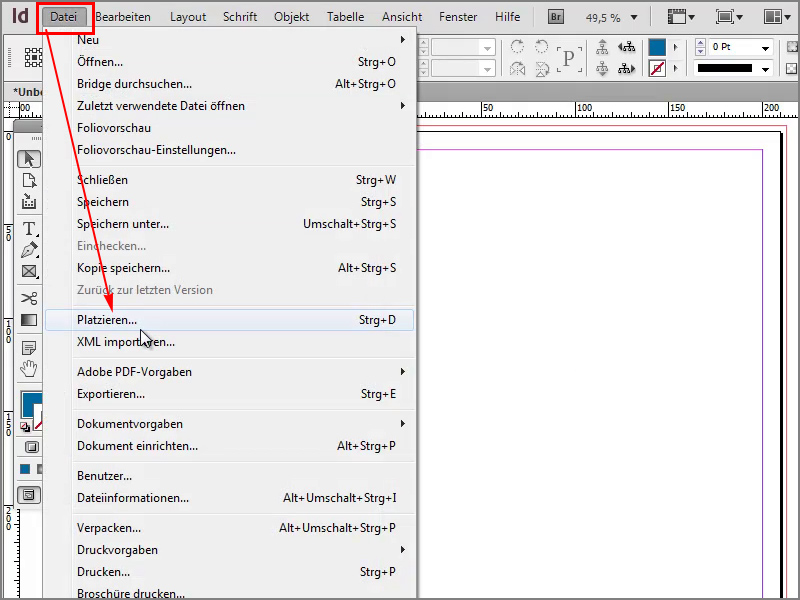The height and width of the screenshot is (600, 800).
Task: Select the Pen tool
Action: coord(27,249)
